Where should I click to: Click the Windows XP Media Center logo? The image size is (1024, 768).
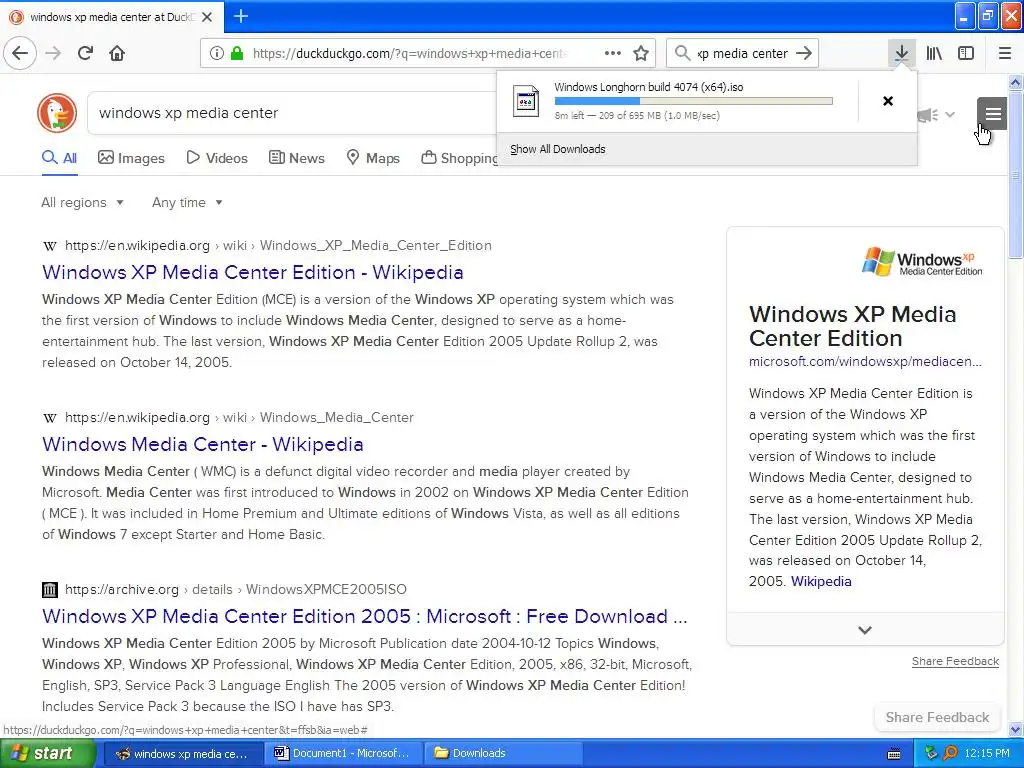pyautogui.click(x=922, y=261)
